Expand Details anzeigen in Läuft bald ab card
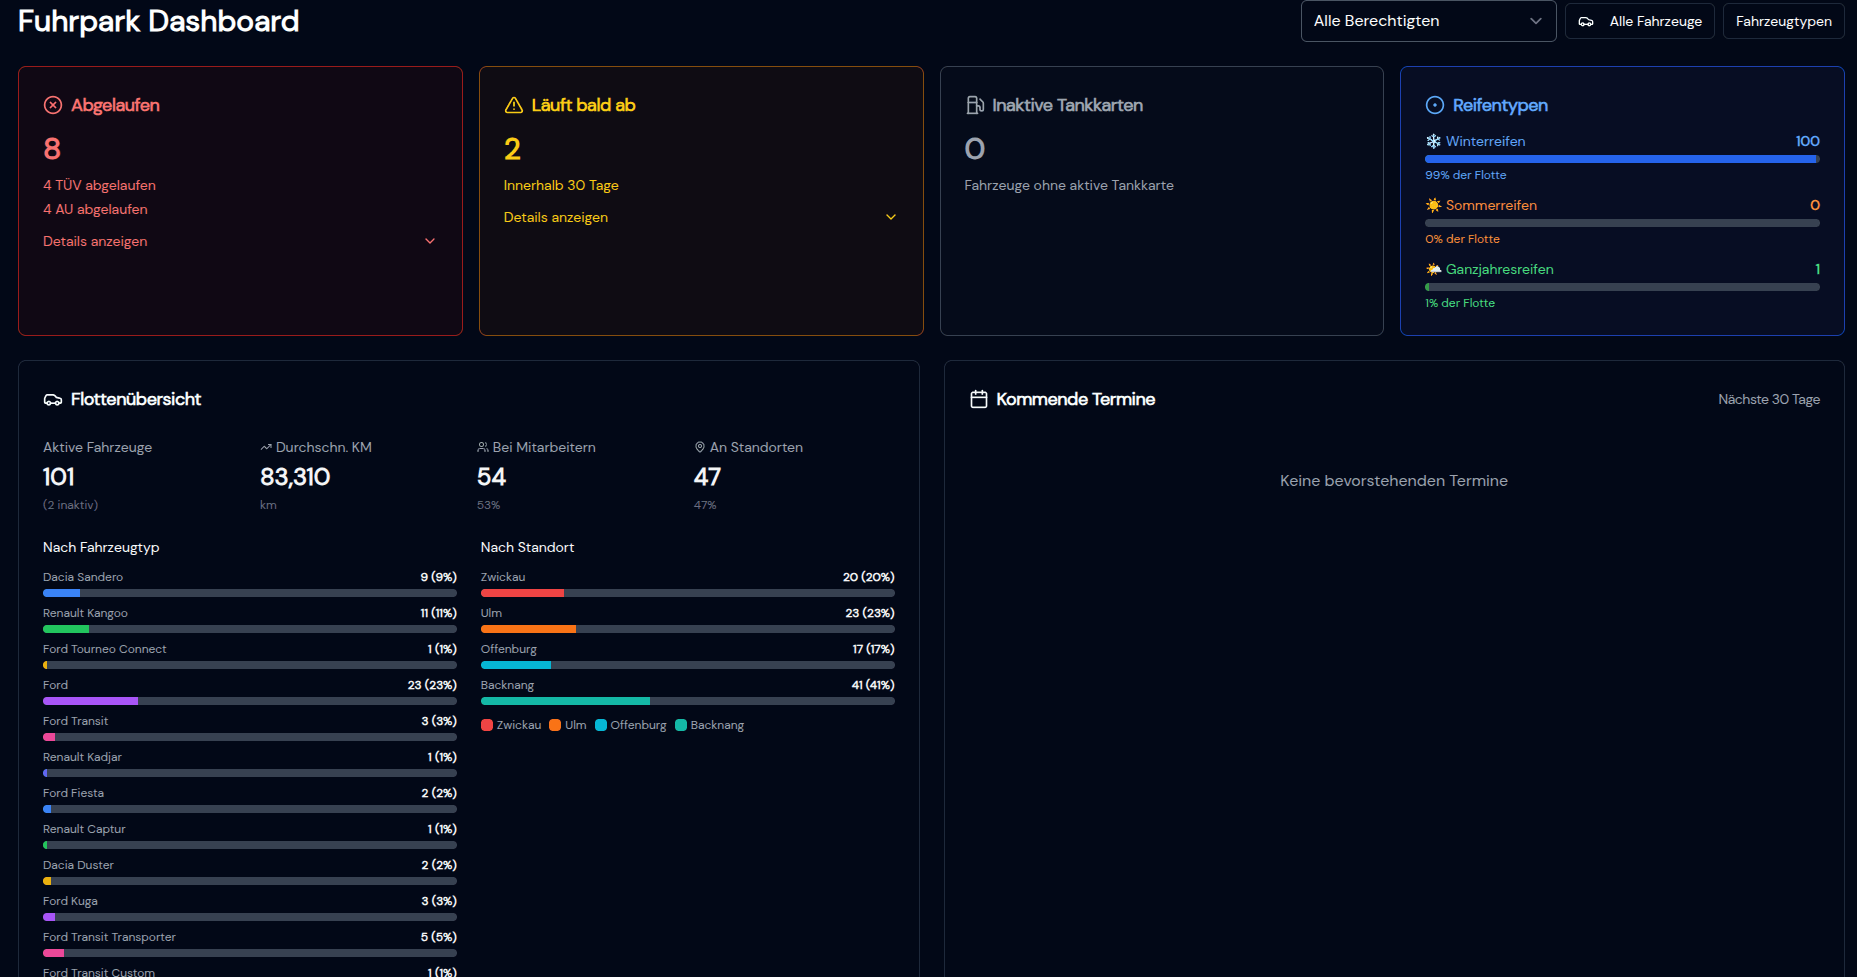This screenshot has width=1857, height=977. pos(700,217)
